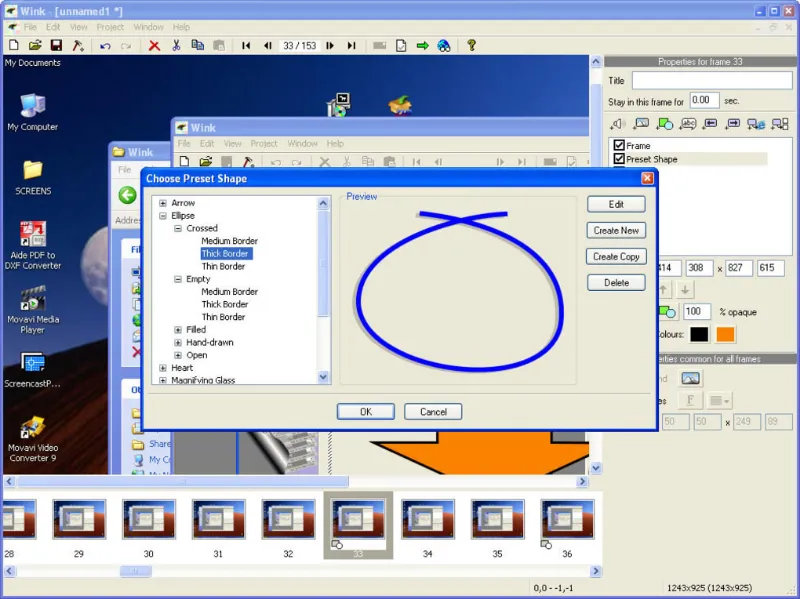Open Movavi Video Converter 9 icon
The width and height of the screenshot is (800, 599).
(33, 439)
